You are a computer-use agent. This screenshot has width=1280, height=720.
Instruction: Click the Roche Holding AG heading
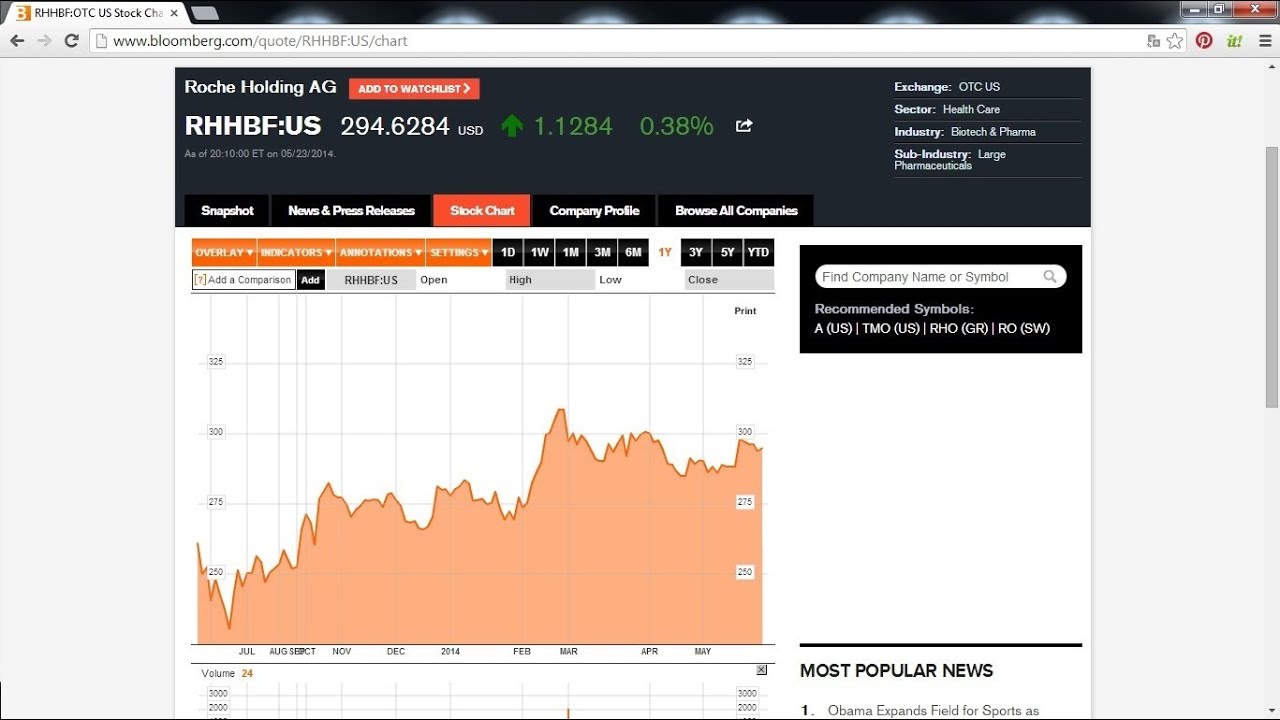pyautogui.click(x=260, y=87)
